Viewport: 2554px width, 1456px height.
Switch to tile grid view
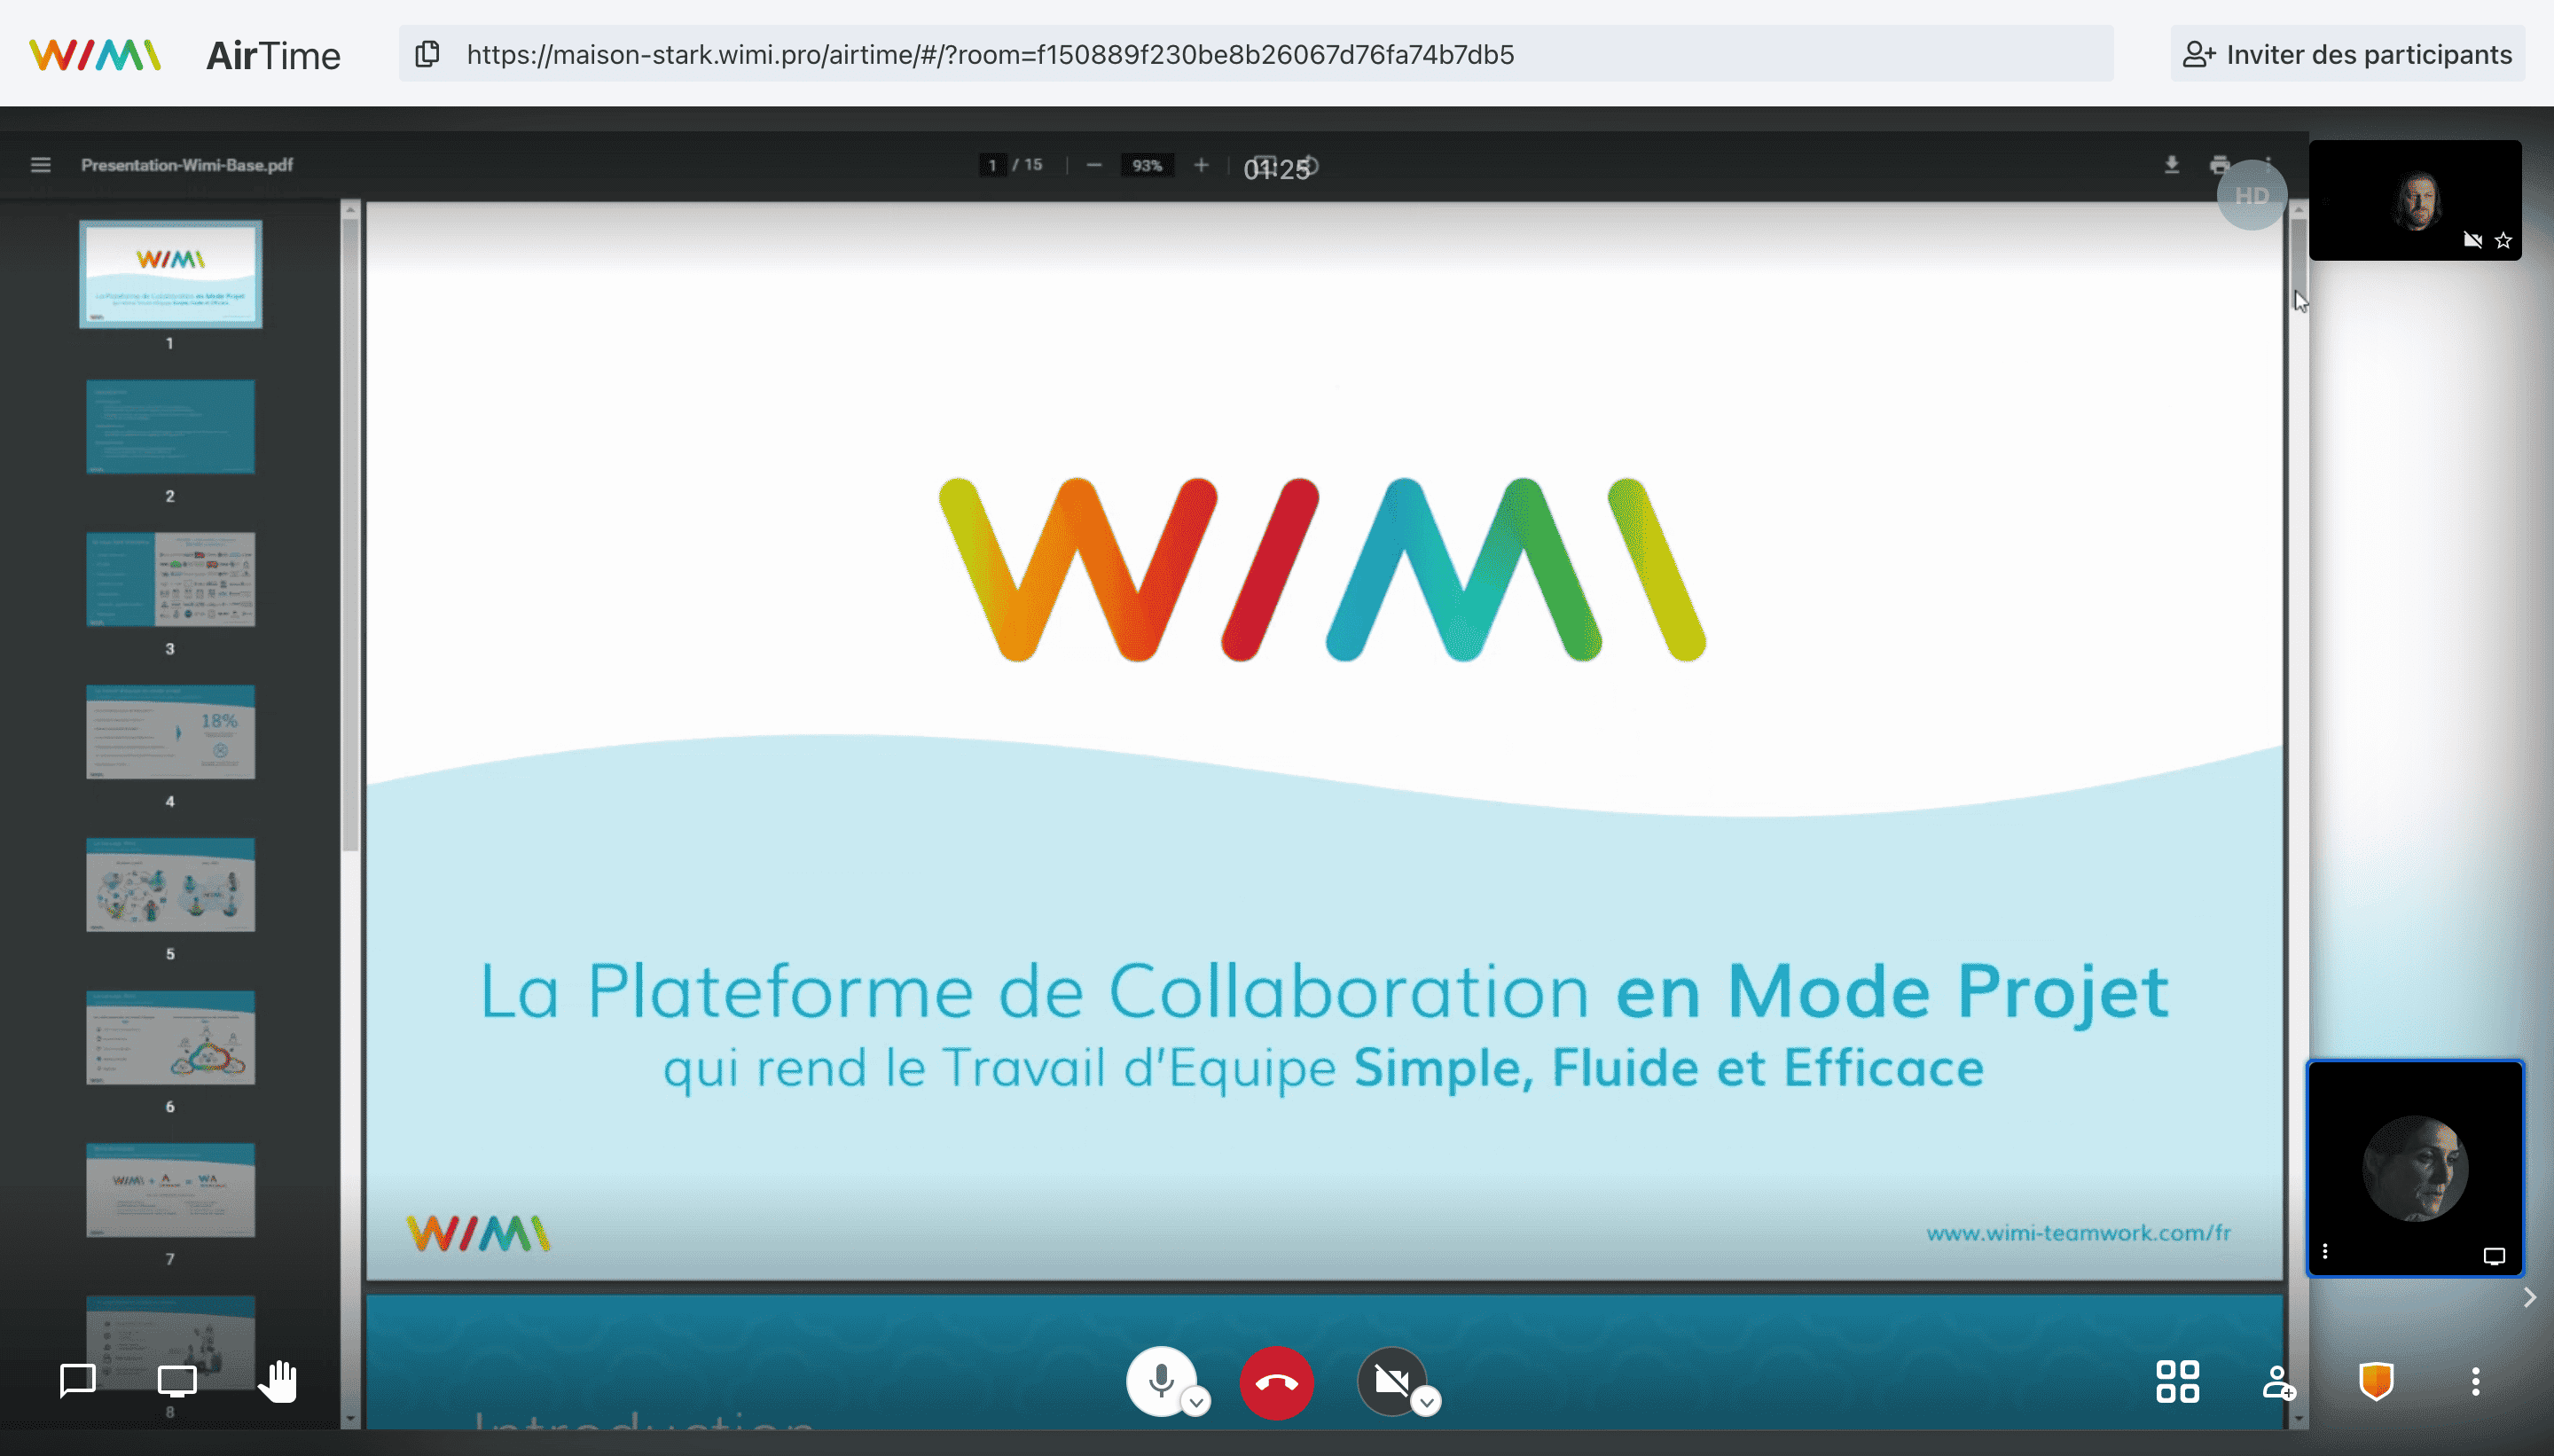(x=2177, y=1381)
